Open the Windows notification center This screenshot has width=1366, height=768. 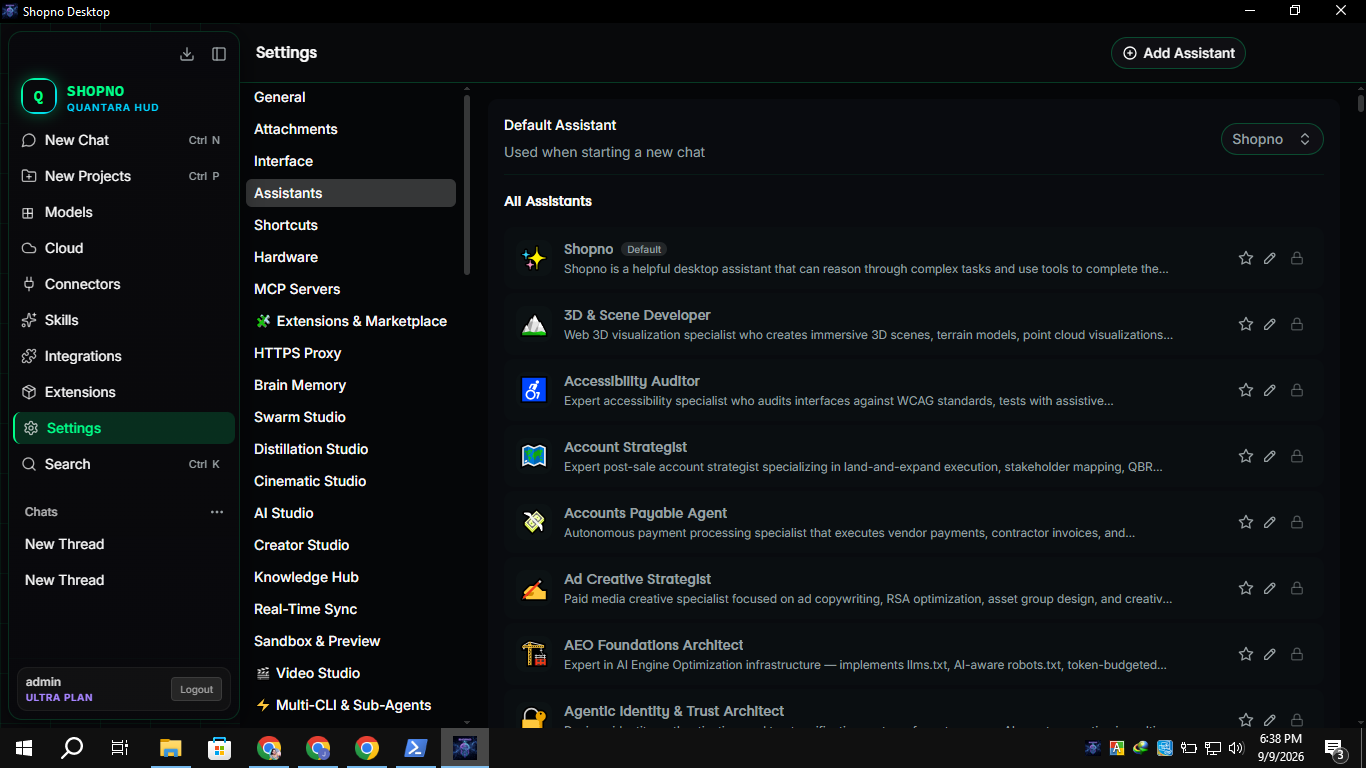pyautogui.click(x=1335, y=748)
